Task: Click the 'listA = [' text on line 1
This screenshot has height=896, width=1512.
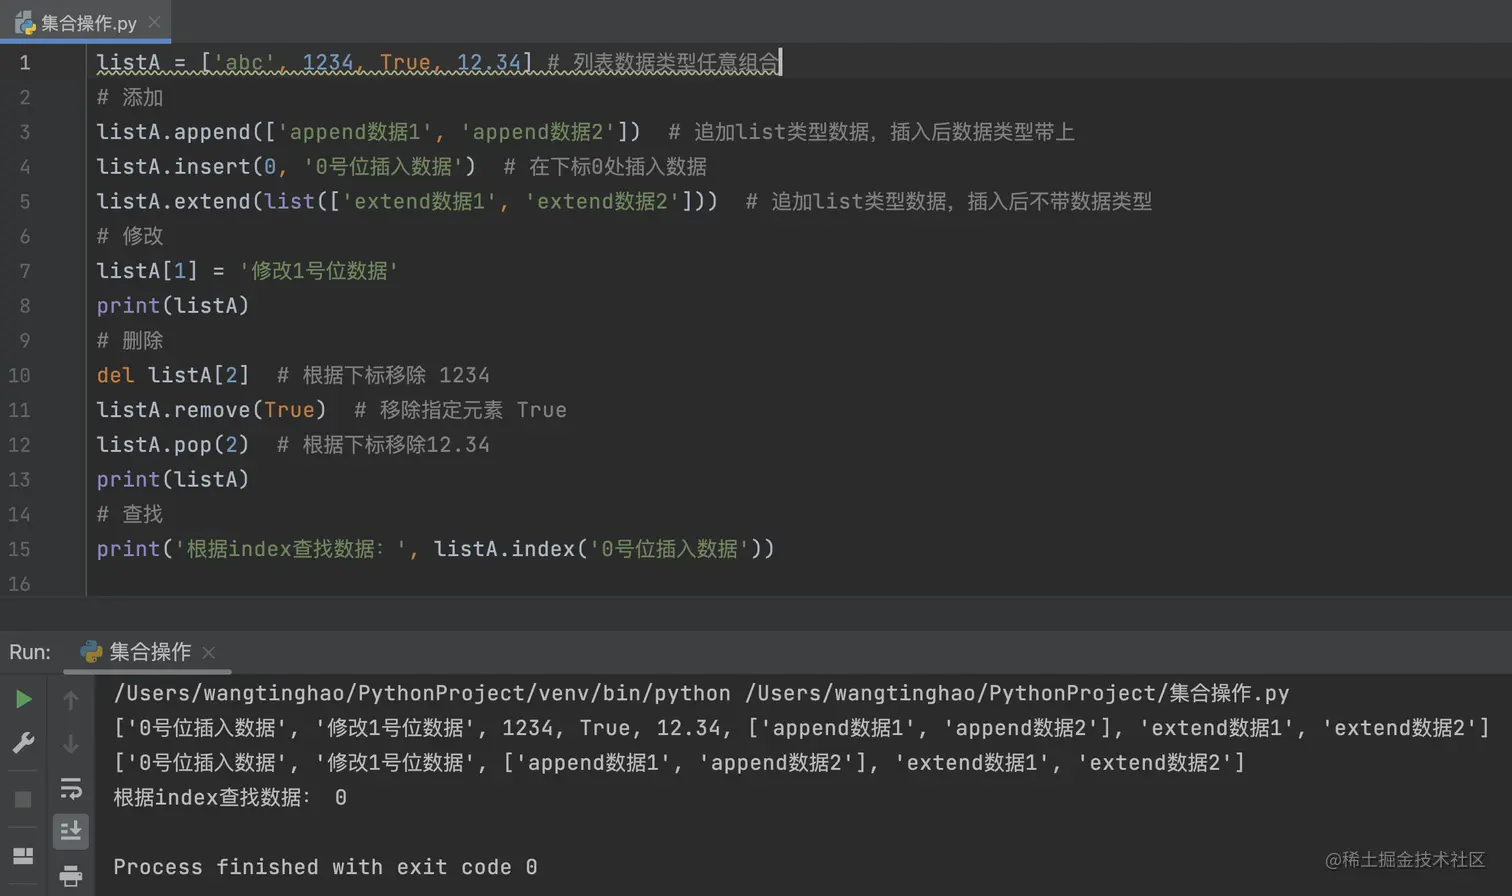Action: pyautogui.click(x=153, y=63)
